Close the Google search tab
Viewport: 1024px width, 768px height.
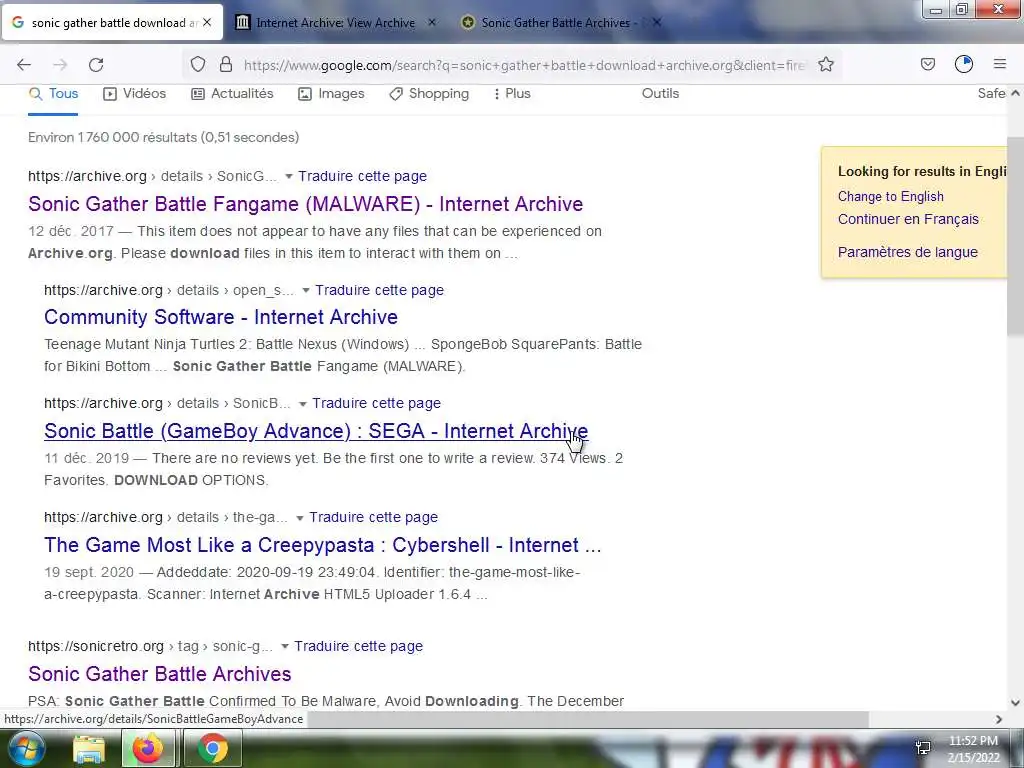click(207, 22)
